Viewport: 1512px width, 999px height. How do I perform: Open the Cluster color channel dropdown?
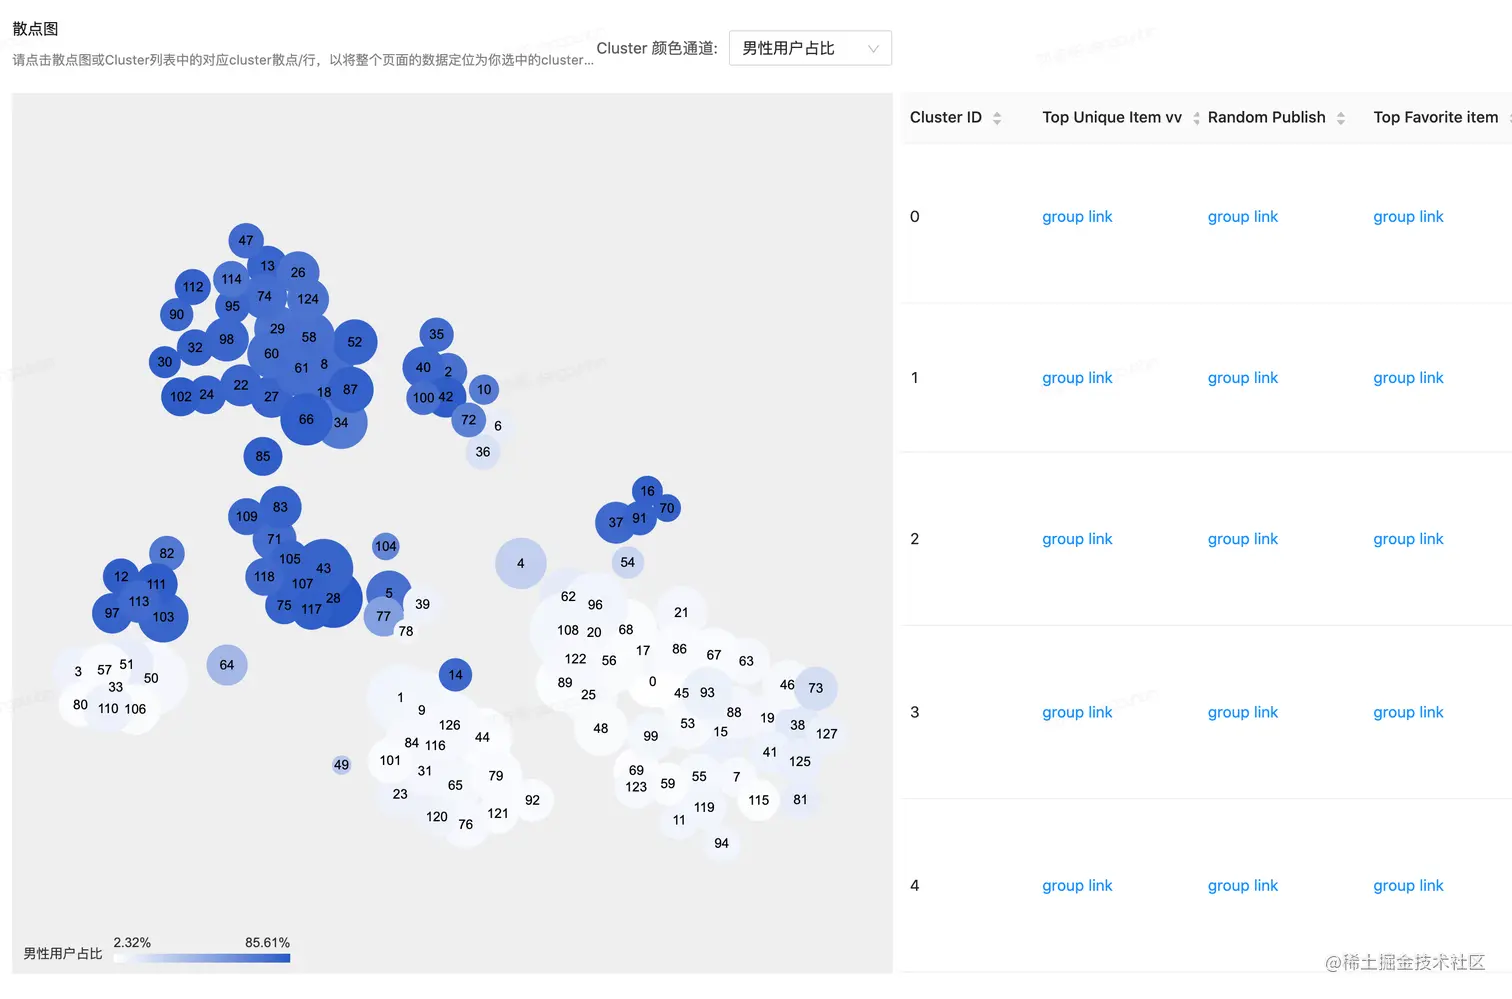point(810,48)
